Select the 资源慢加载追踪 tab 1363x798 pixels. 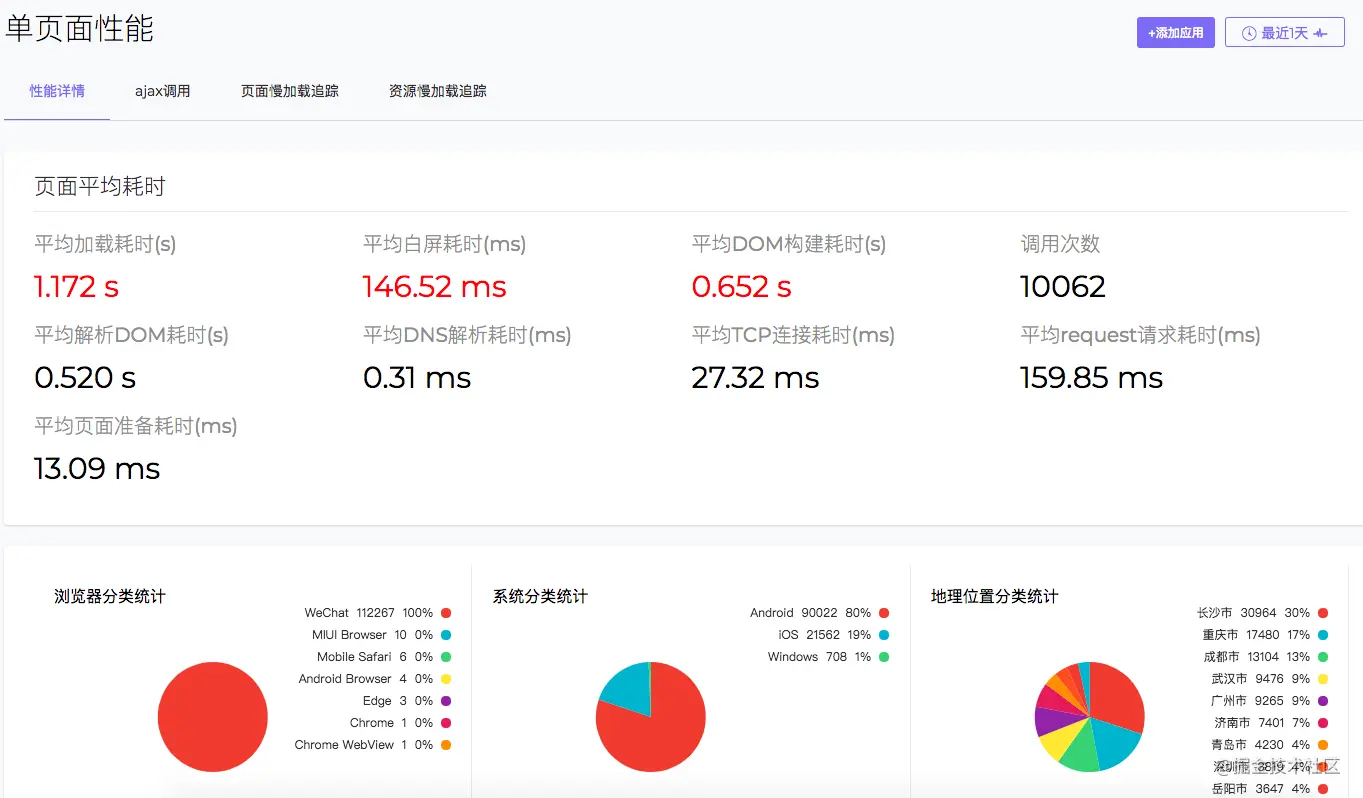tap(438, 91)
